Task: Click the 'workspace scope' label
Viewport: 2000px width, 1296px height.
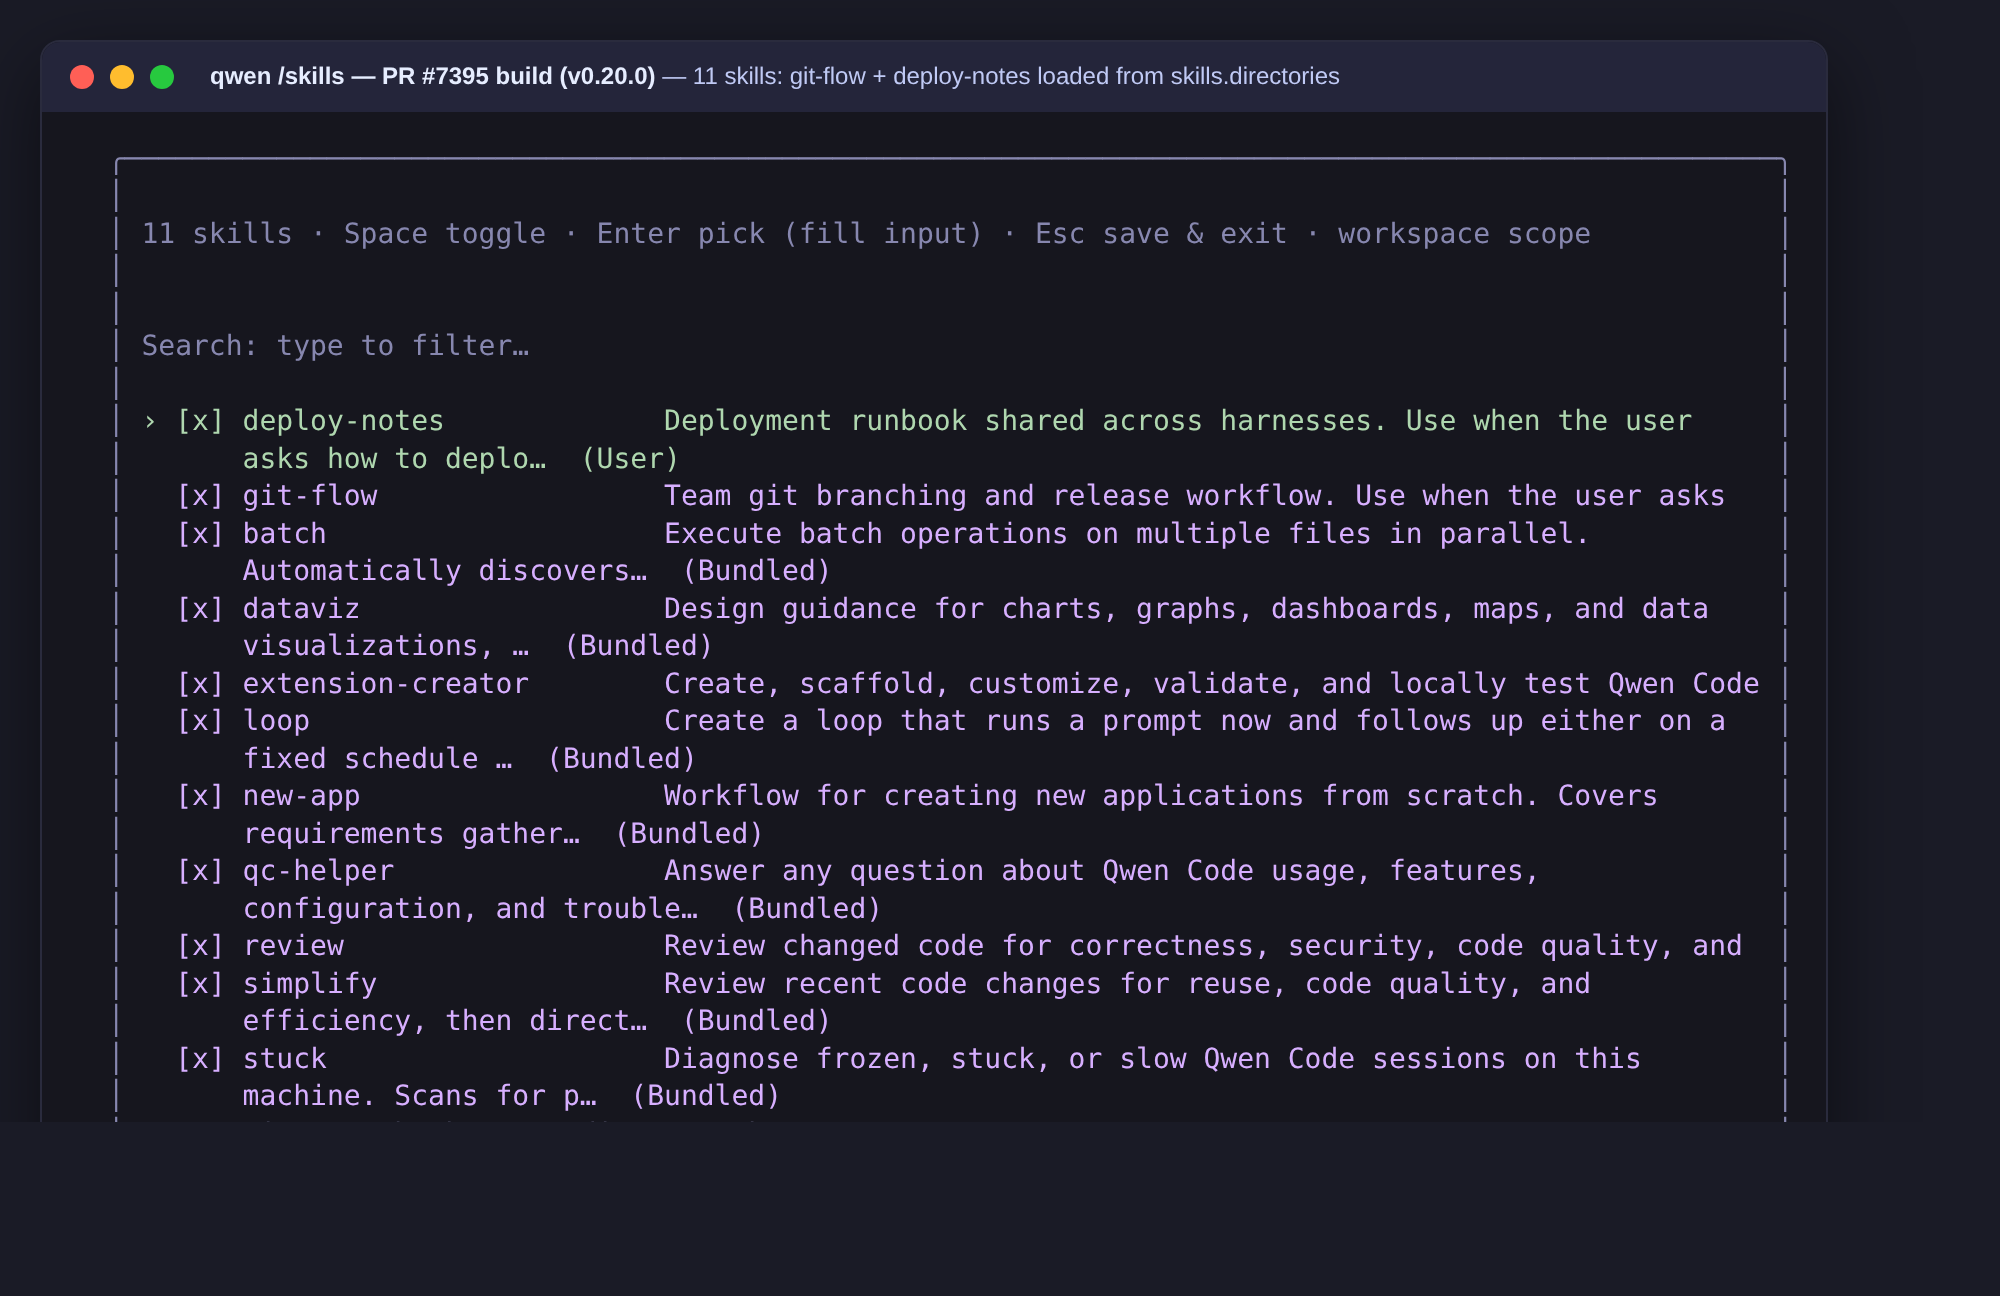Action: [1464, 234]
